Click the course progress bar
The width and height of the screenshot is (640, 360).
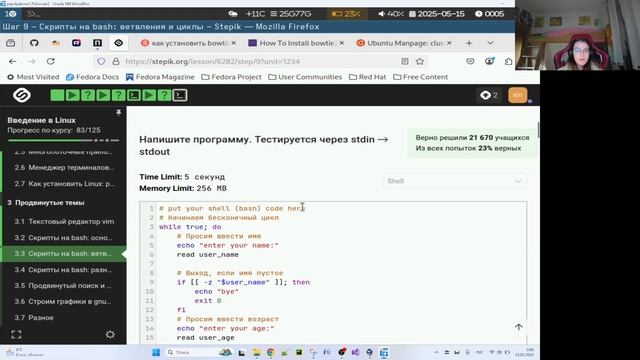63,140
